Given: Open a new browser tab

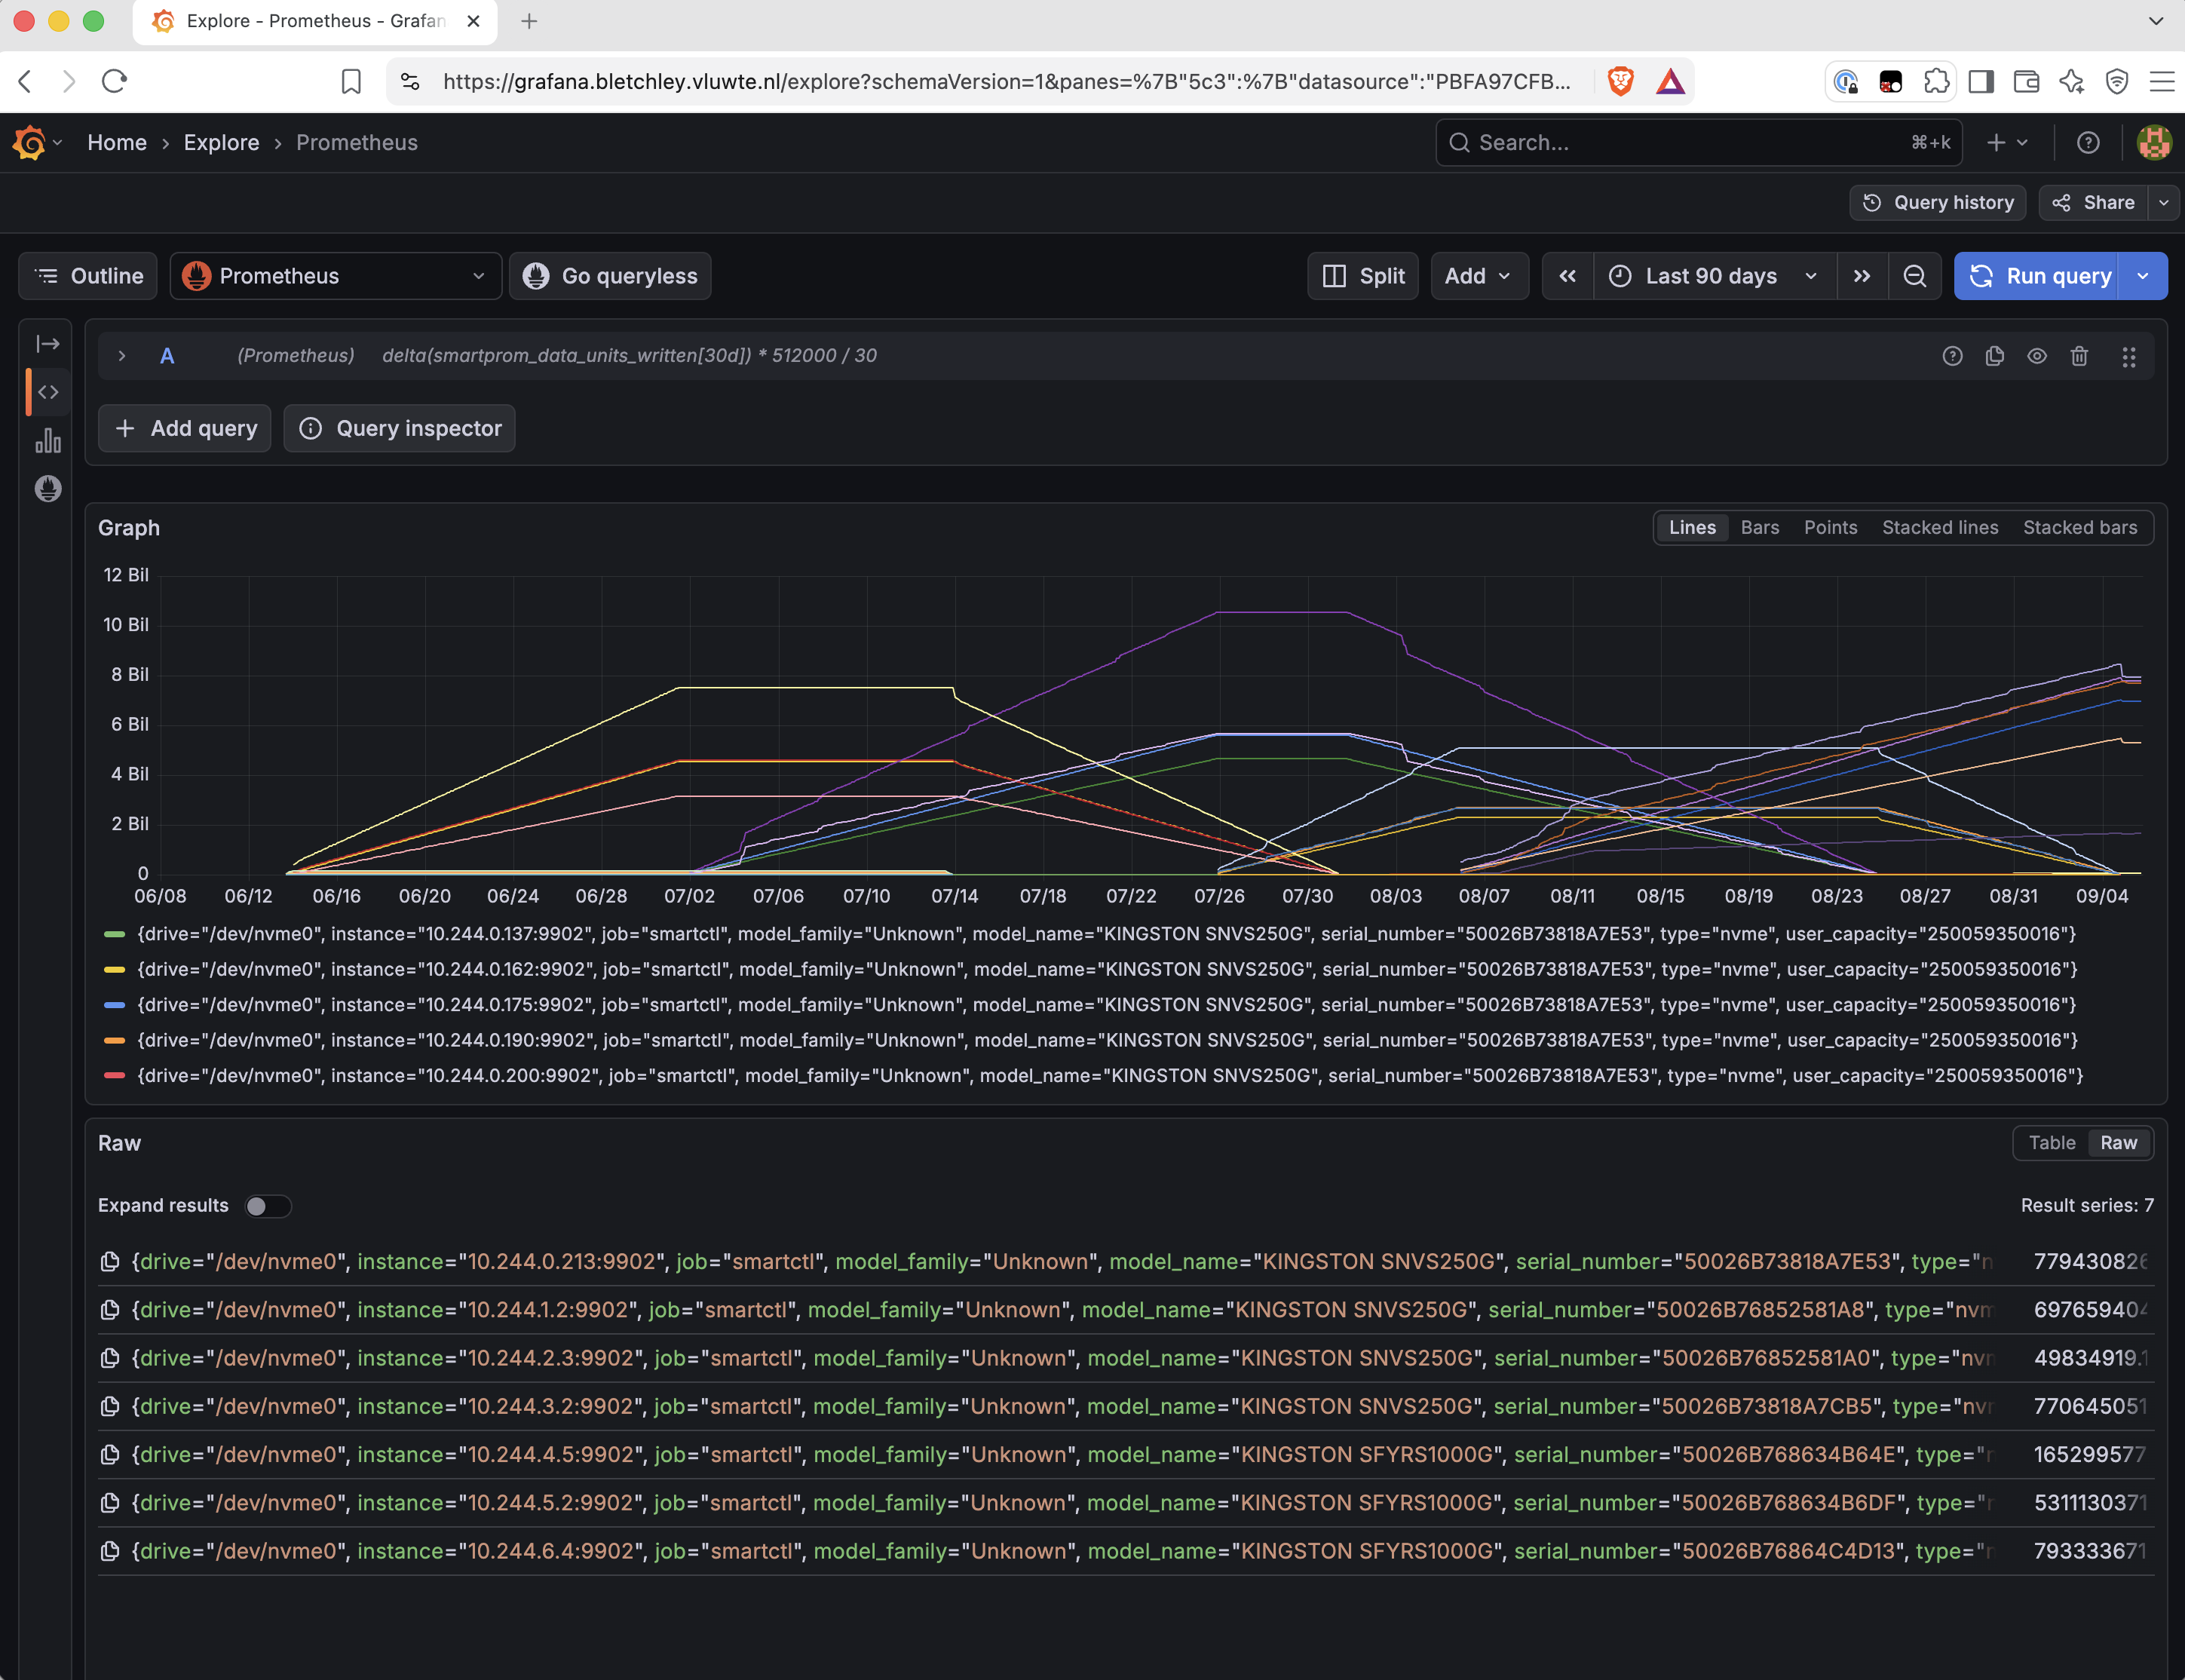Looking at the screenshot, I should [x=529, y=21].
